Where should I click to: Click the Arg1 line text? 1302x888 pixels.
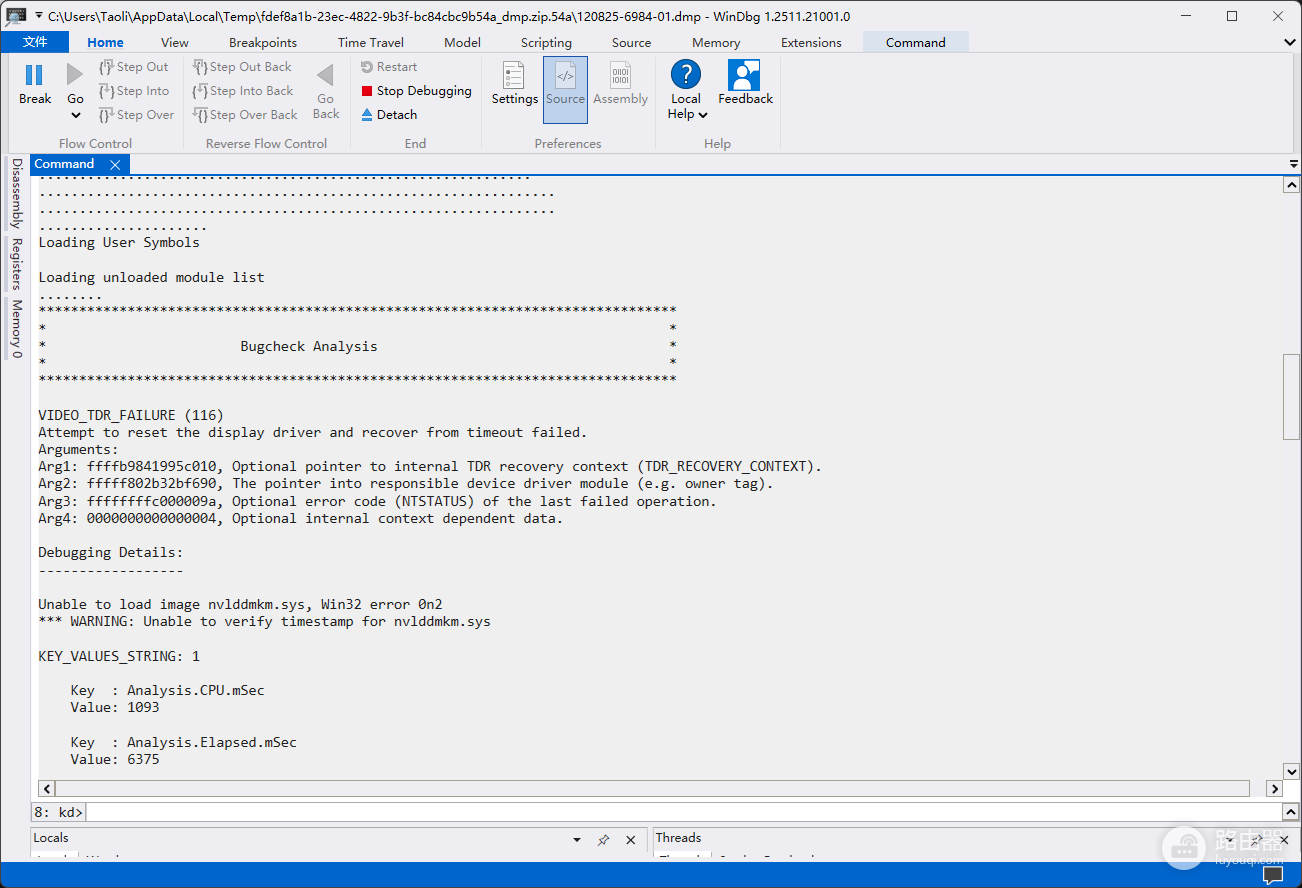(430, 467)
